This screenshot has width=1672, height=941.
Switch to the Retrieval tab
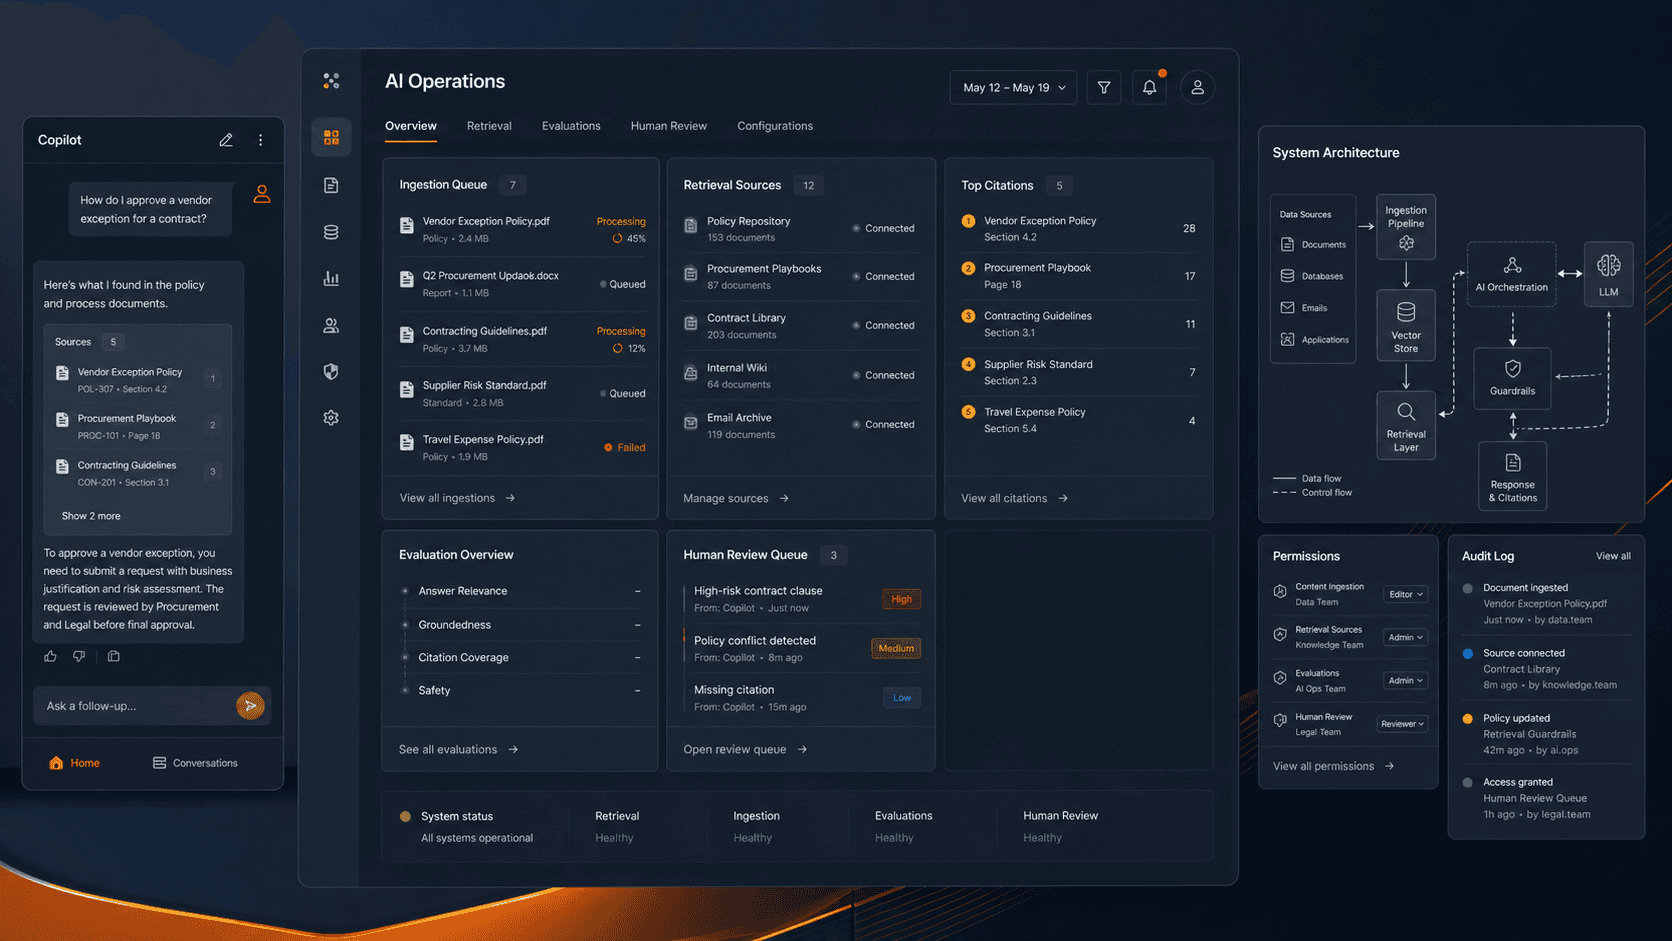coord(489,126)
